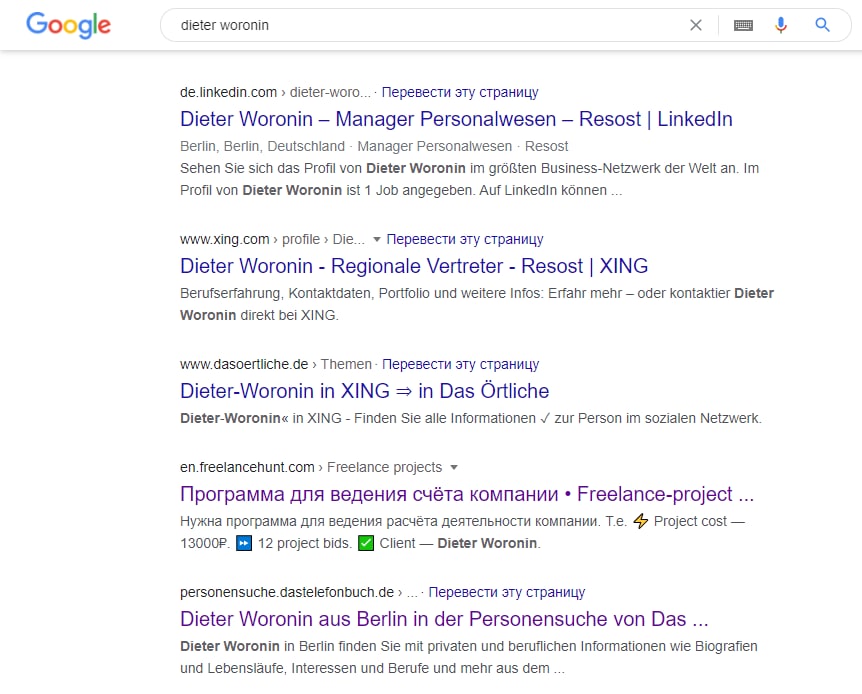Screen dimensions: 862x694
Task: Open the Dieter Woronin LinkedIn result
Action: coord(456,119)
